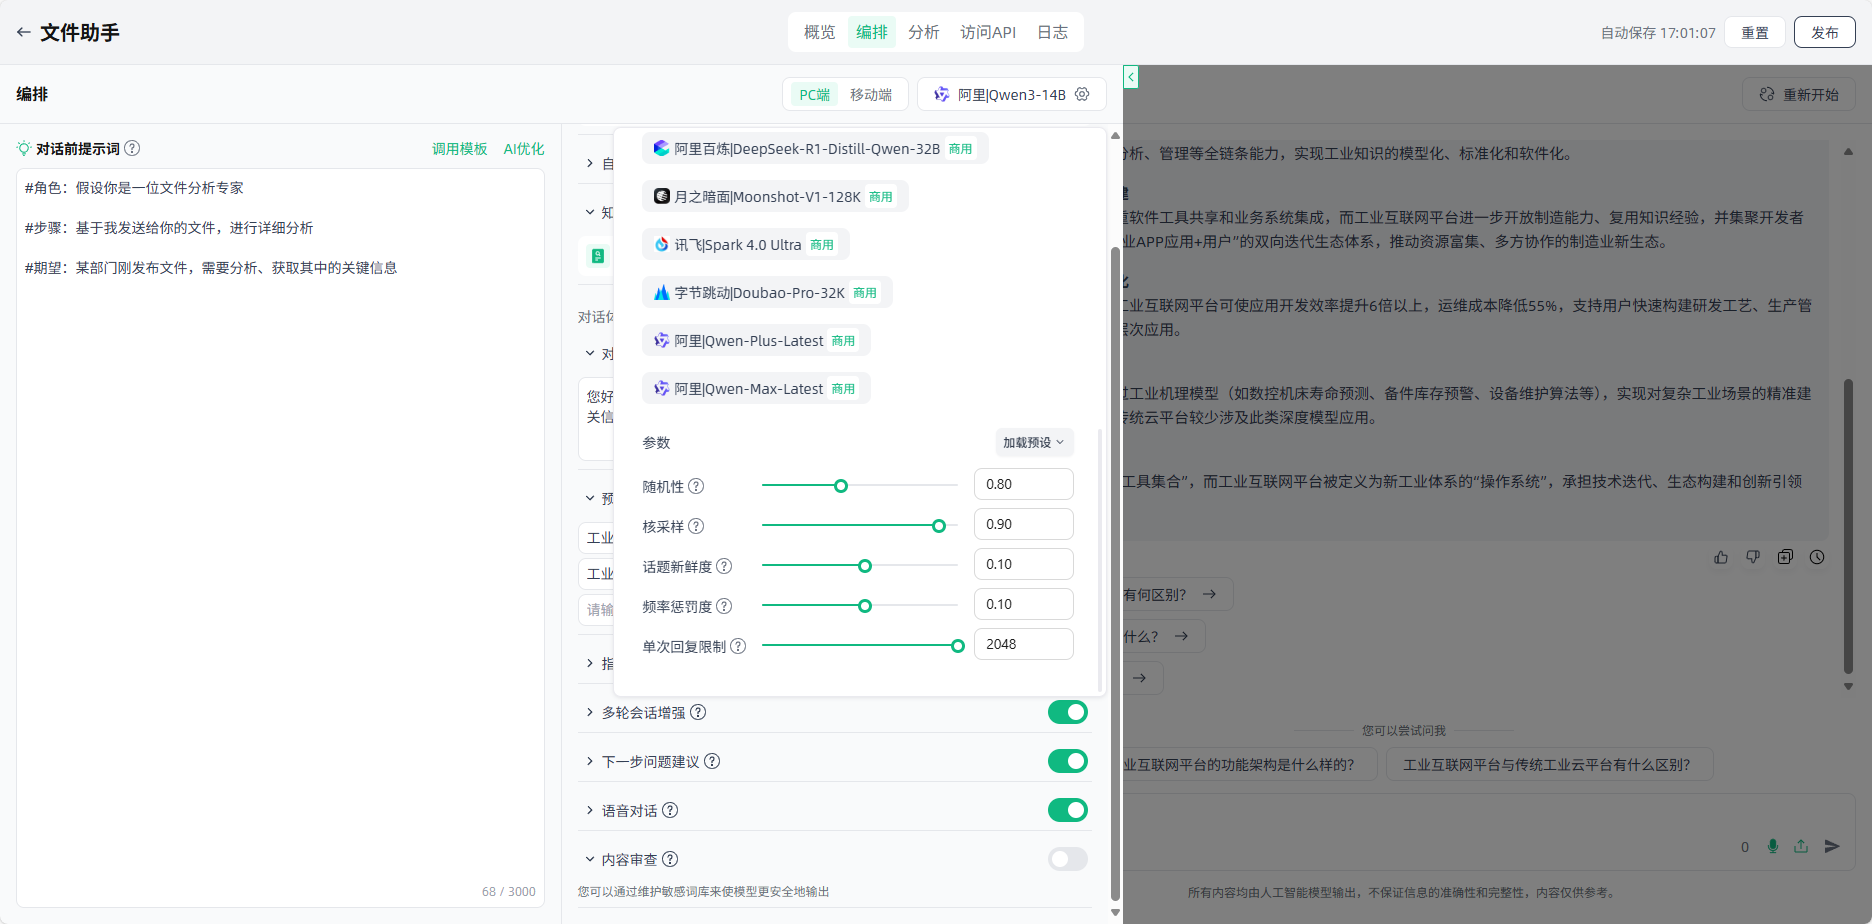
Task: Expand the 语音对话 section
Action: pos(590,810)
